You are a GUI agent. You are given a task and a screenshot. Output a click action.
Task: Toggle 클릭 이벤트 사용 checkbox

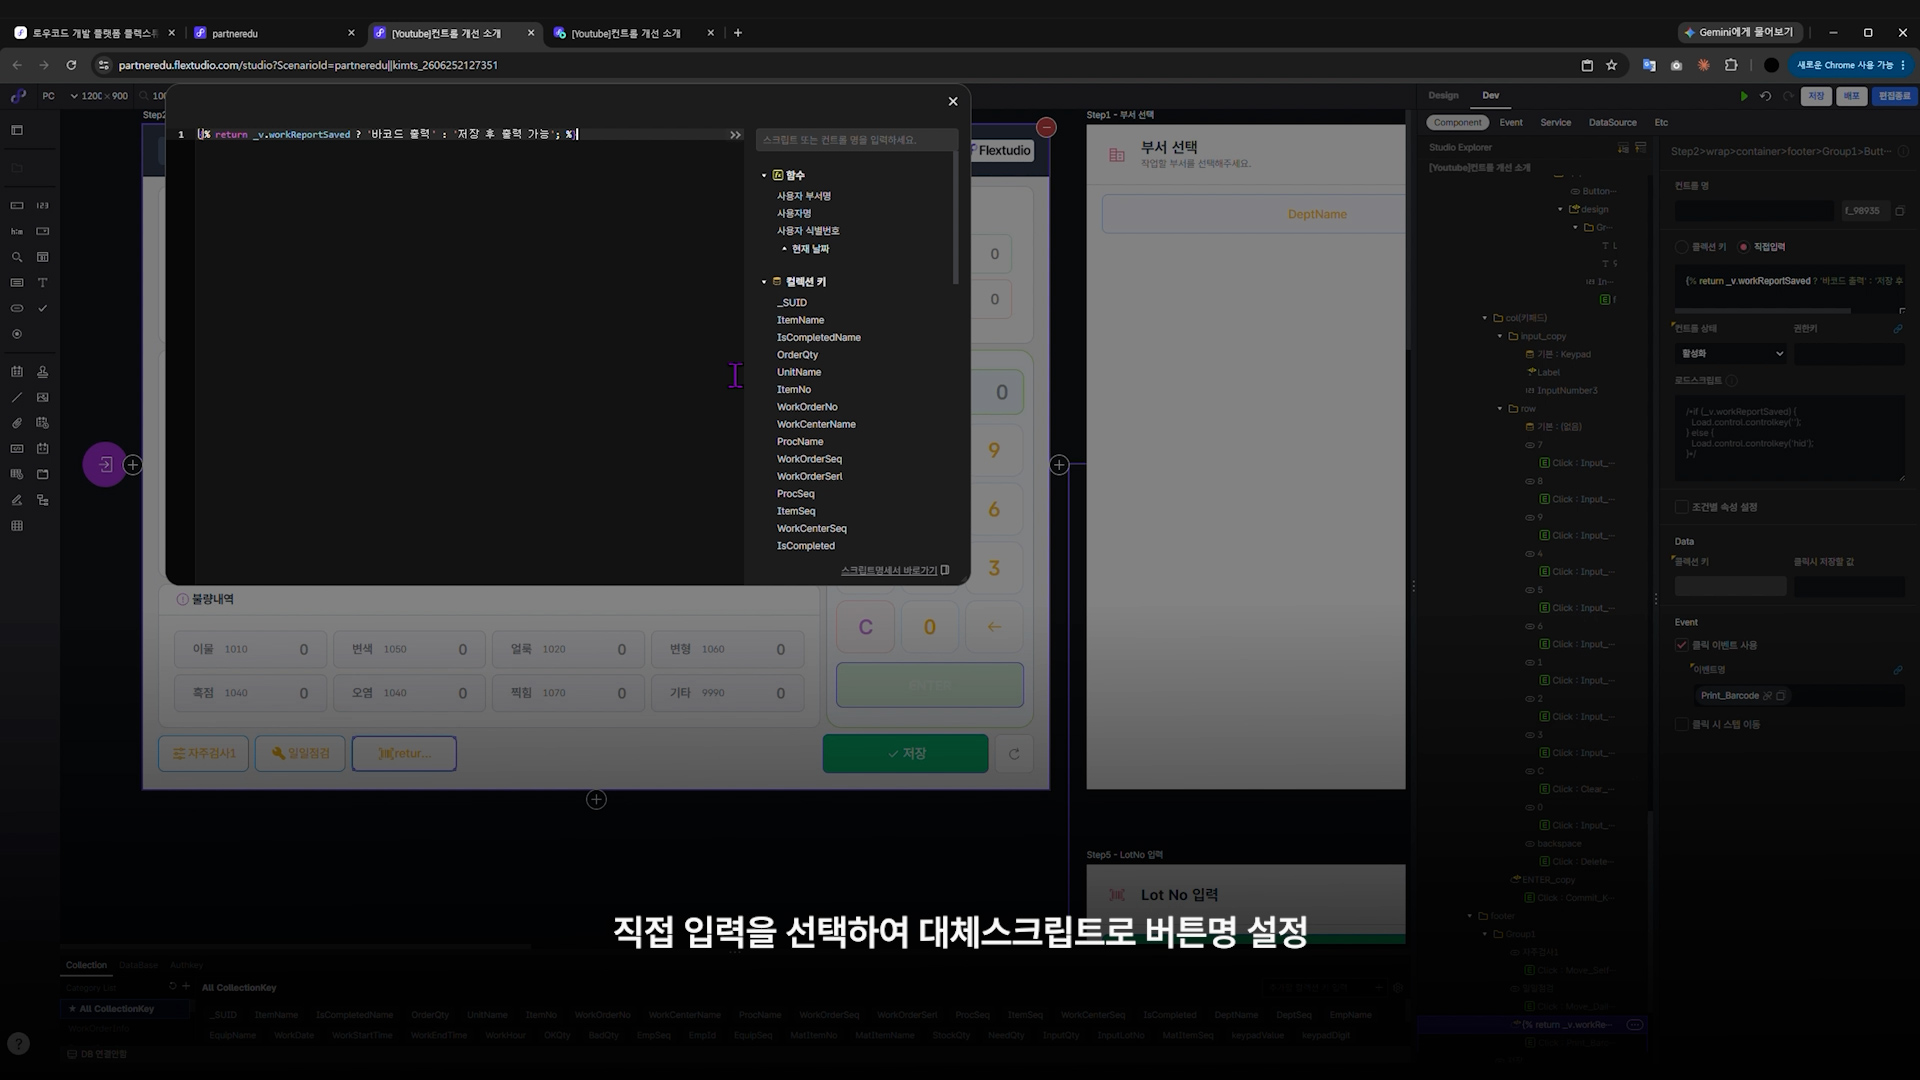pyautogui.click(x=1682, y=645)
